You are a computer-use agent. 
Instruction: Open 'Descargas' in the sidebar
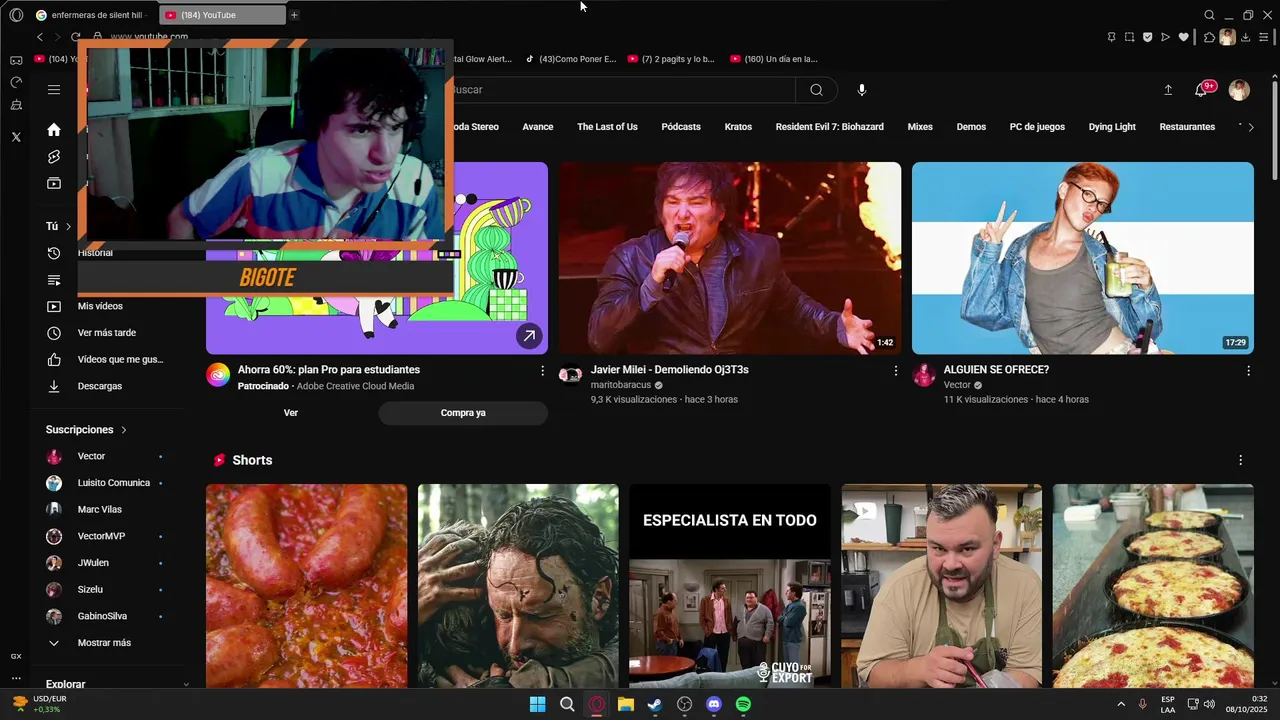[100, 386]
